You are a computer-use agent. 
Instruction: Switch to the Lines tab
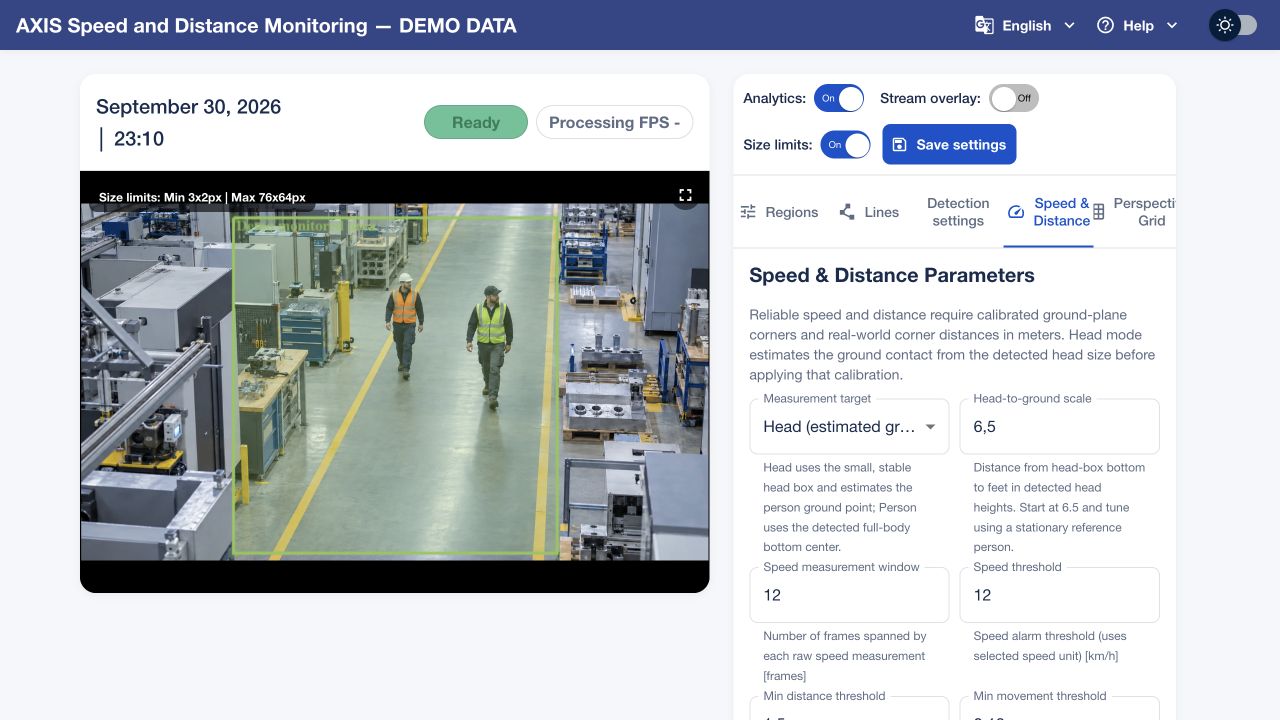point(869,212)
